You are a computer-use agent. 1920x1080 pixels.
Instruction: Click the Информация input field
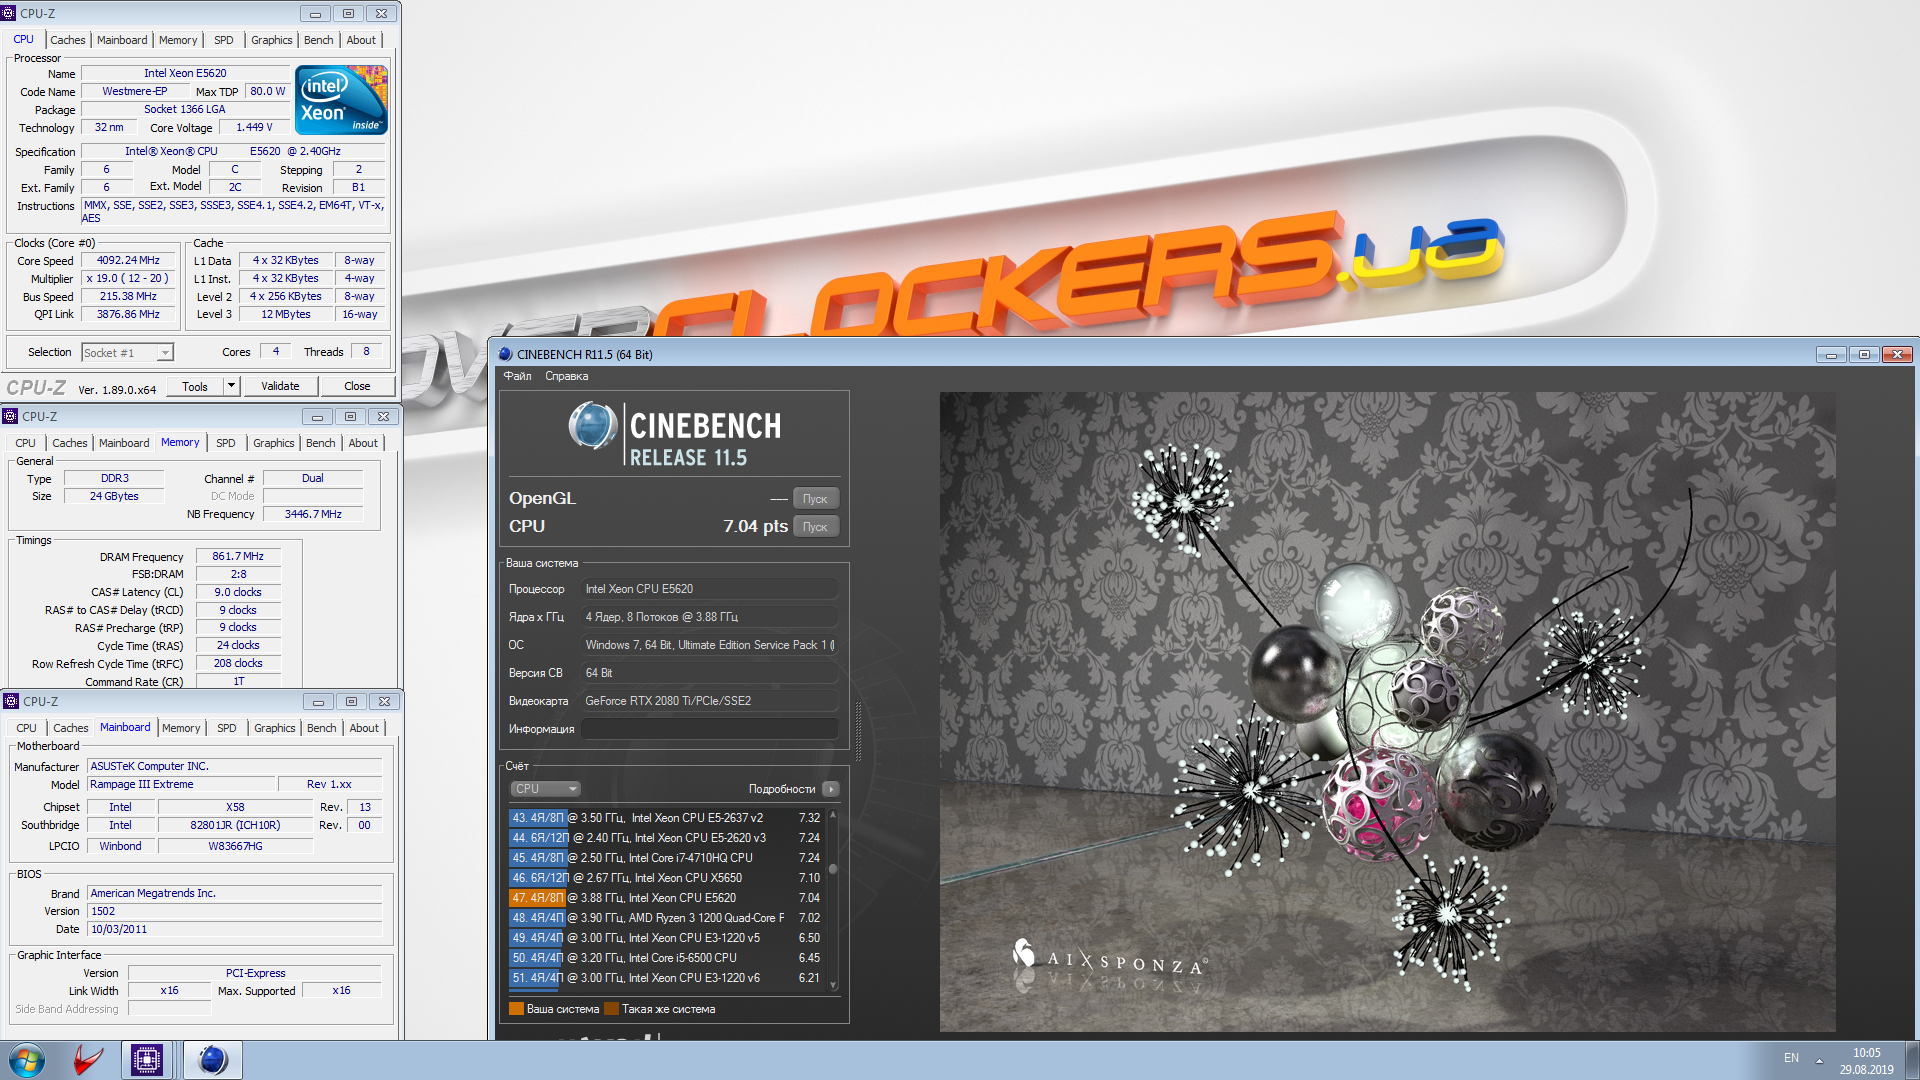pos(709,729)
